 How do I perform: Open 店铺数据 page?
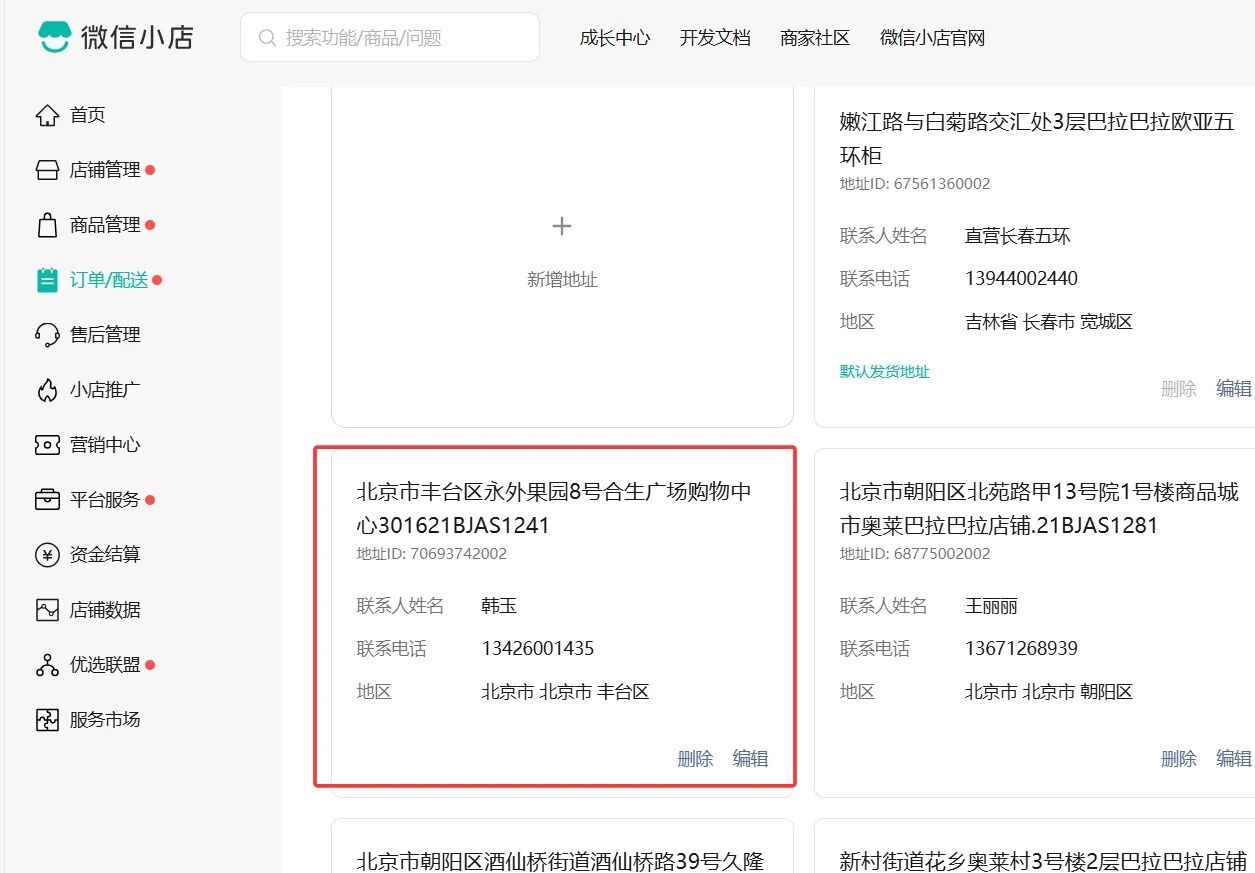pyautogui.click(x=105, y=610)
